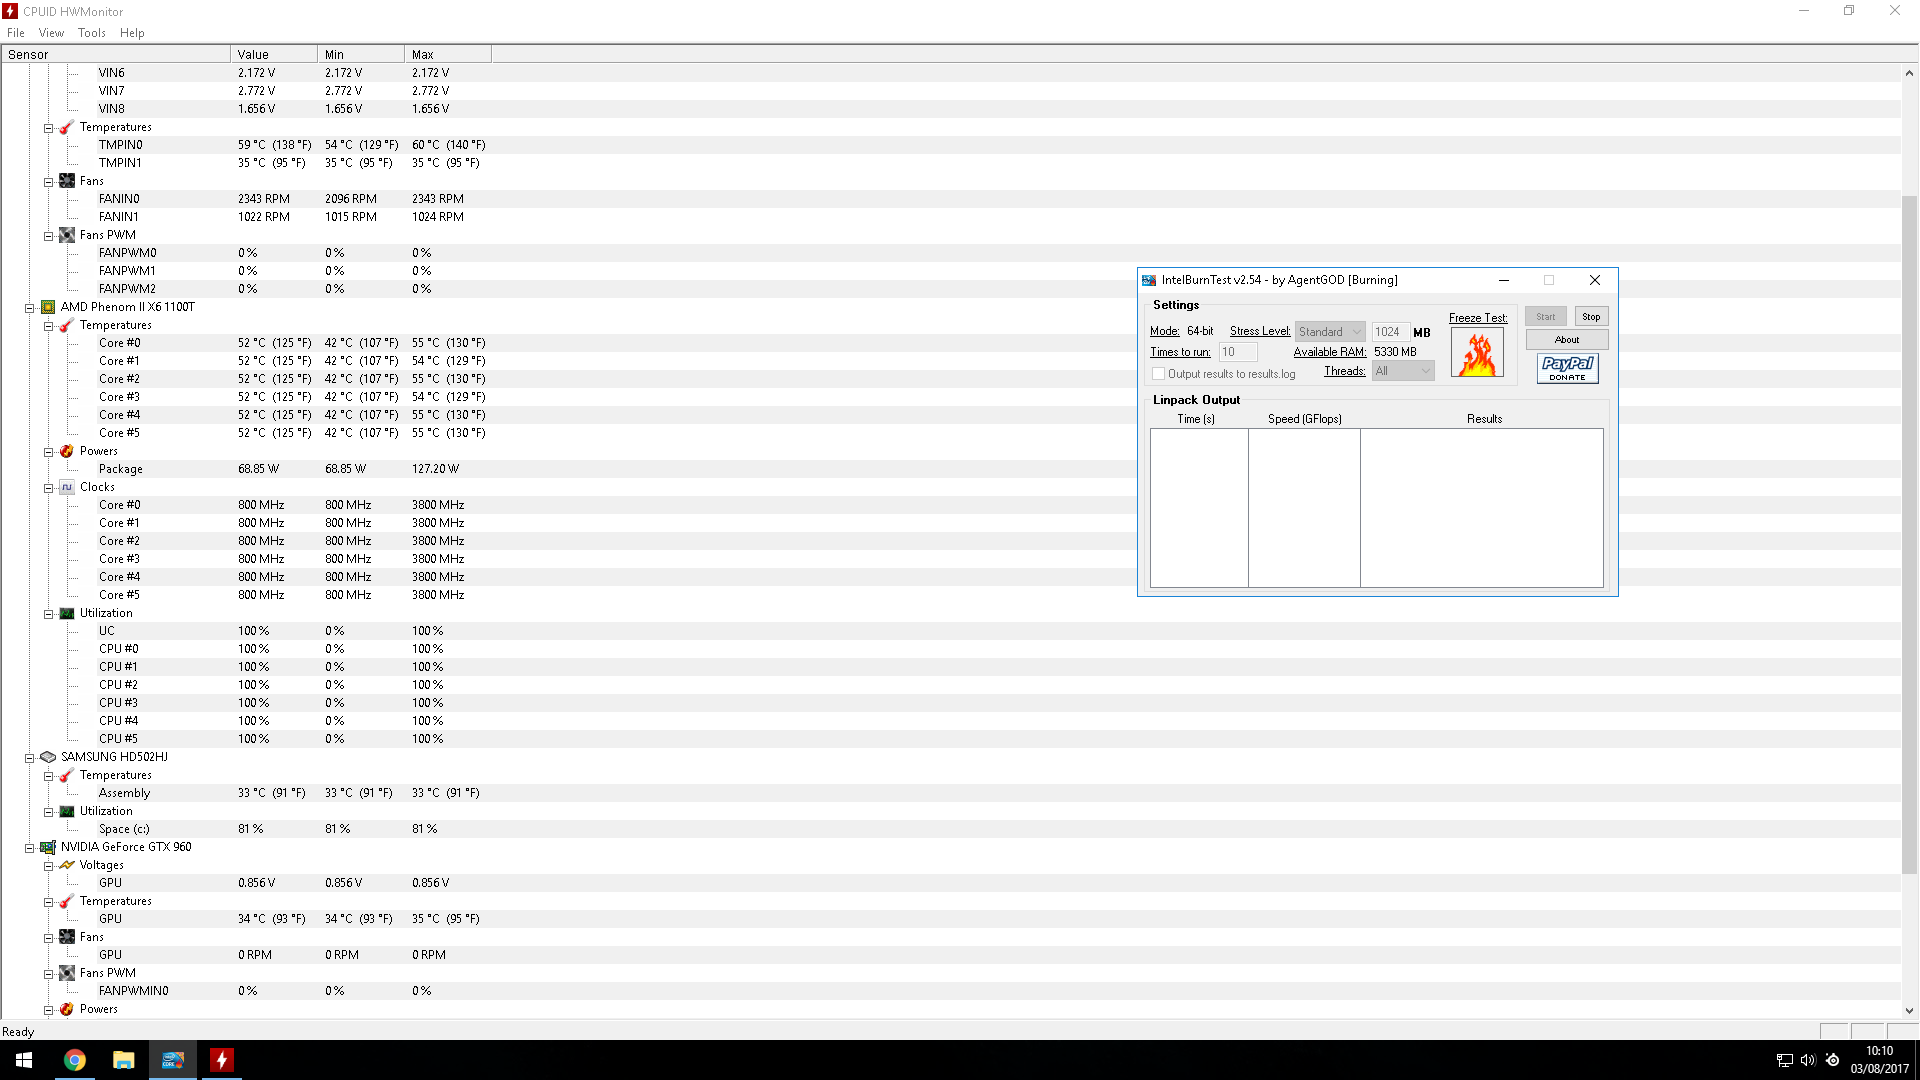Open File Explorer from the taskbar
Viewport: 1920px width, 1080px height.
(123, 1060)
